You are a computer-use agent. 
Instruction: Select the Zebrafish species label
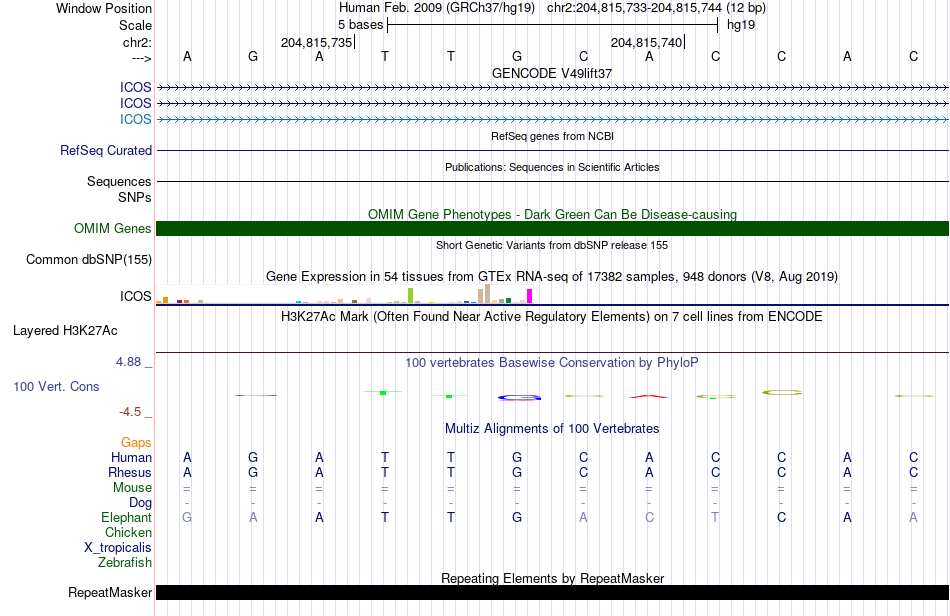(x=124, y=562)
